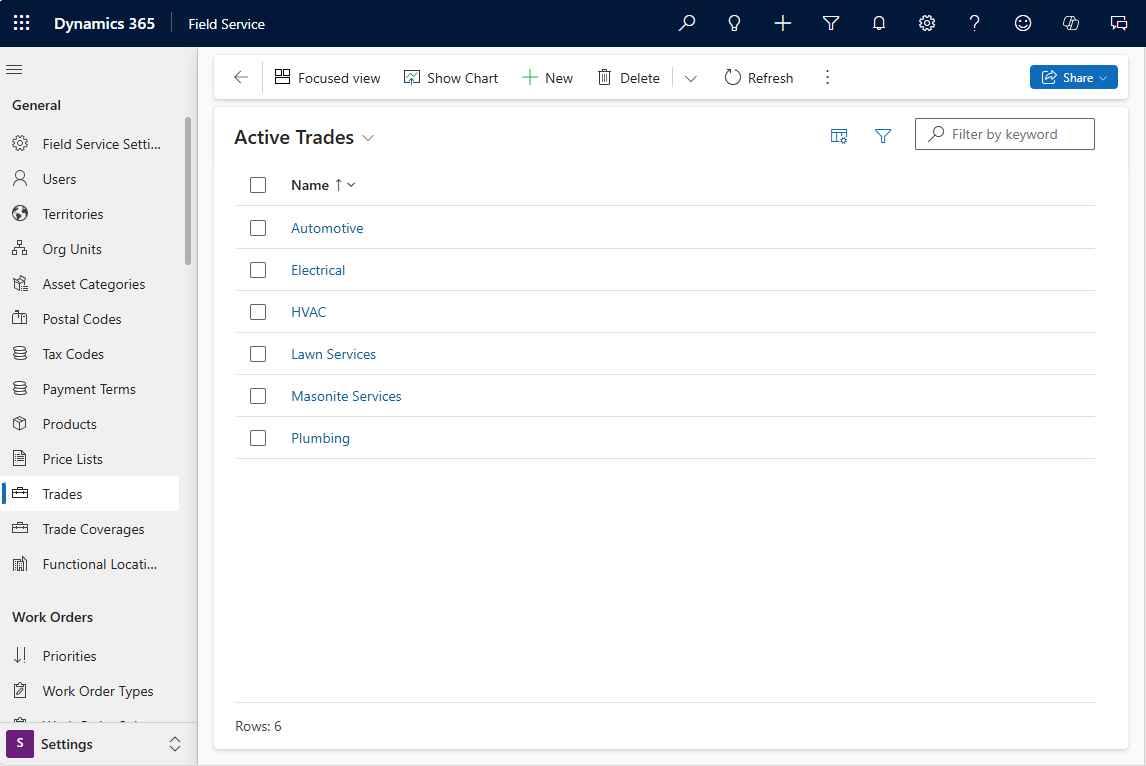Open the app launcher waffle icon

coord(22,23)
